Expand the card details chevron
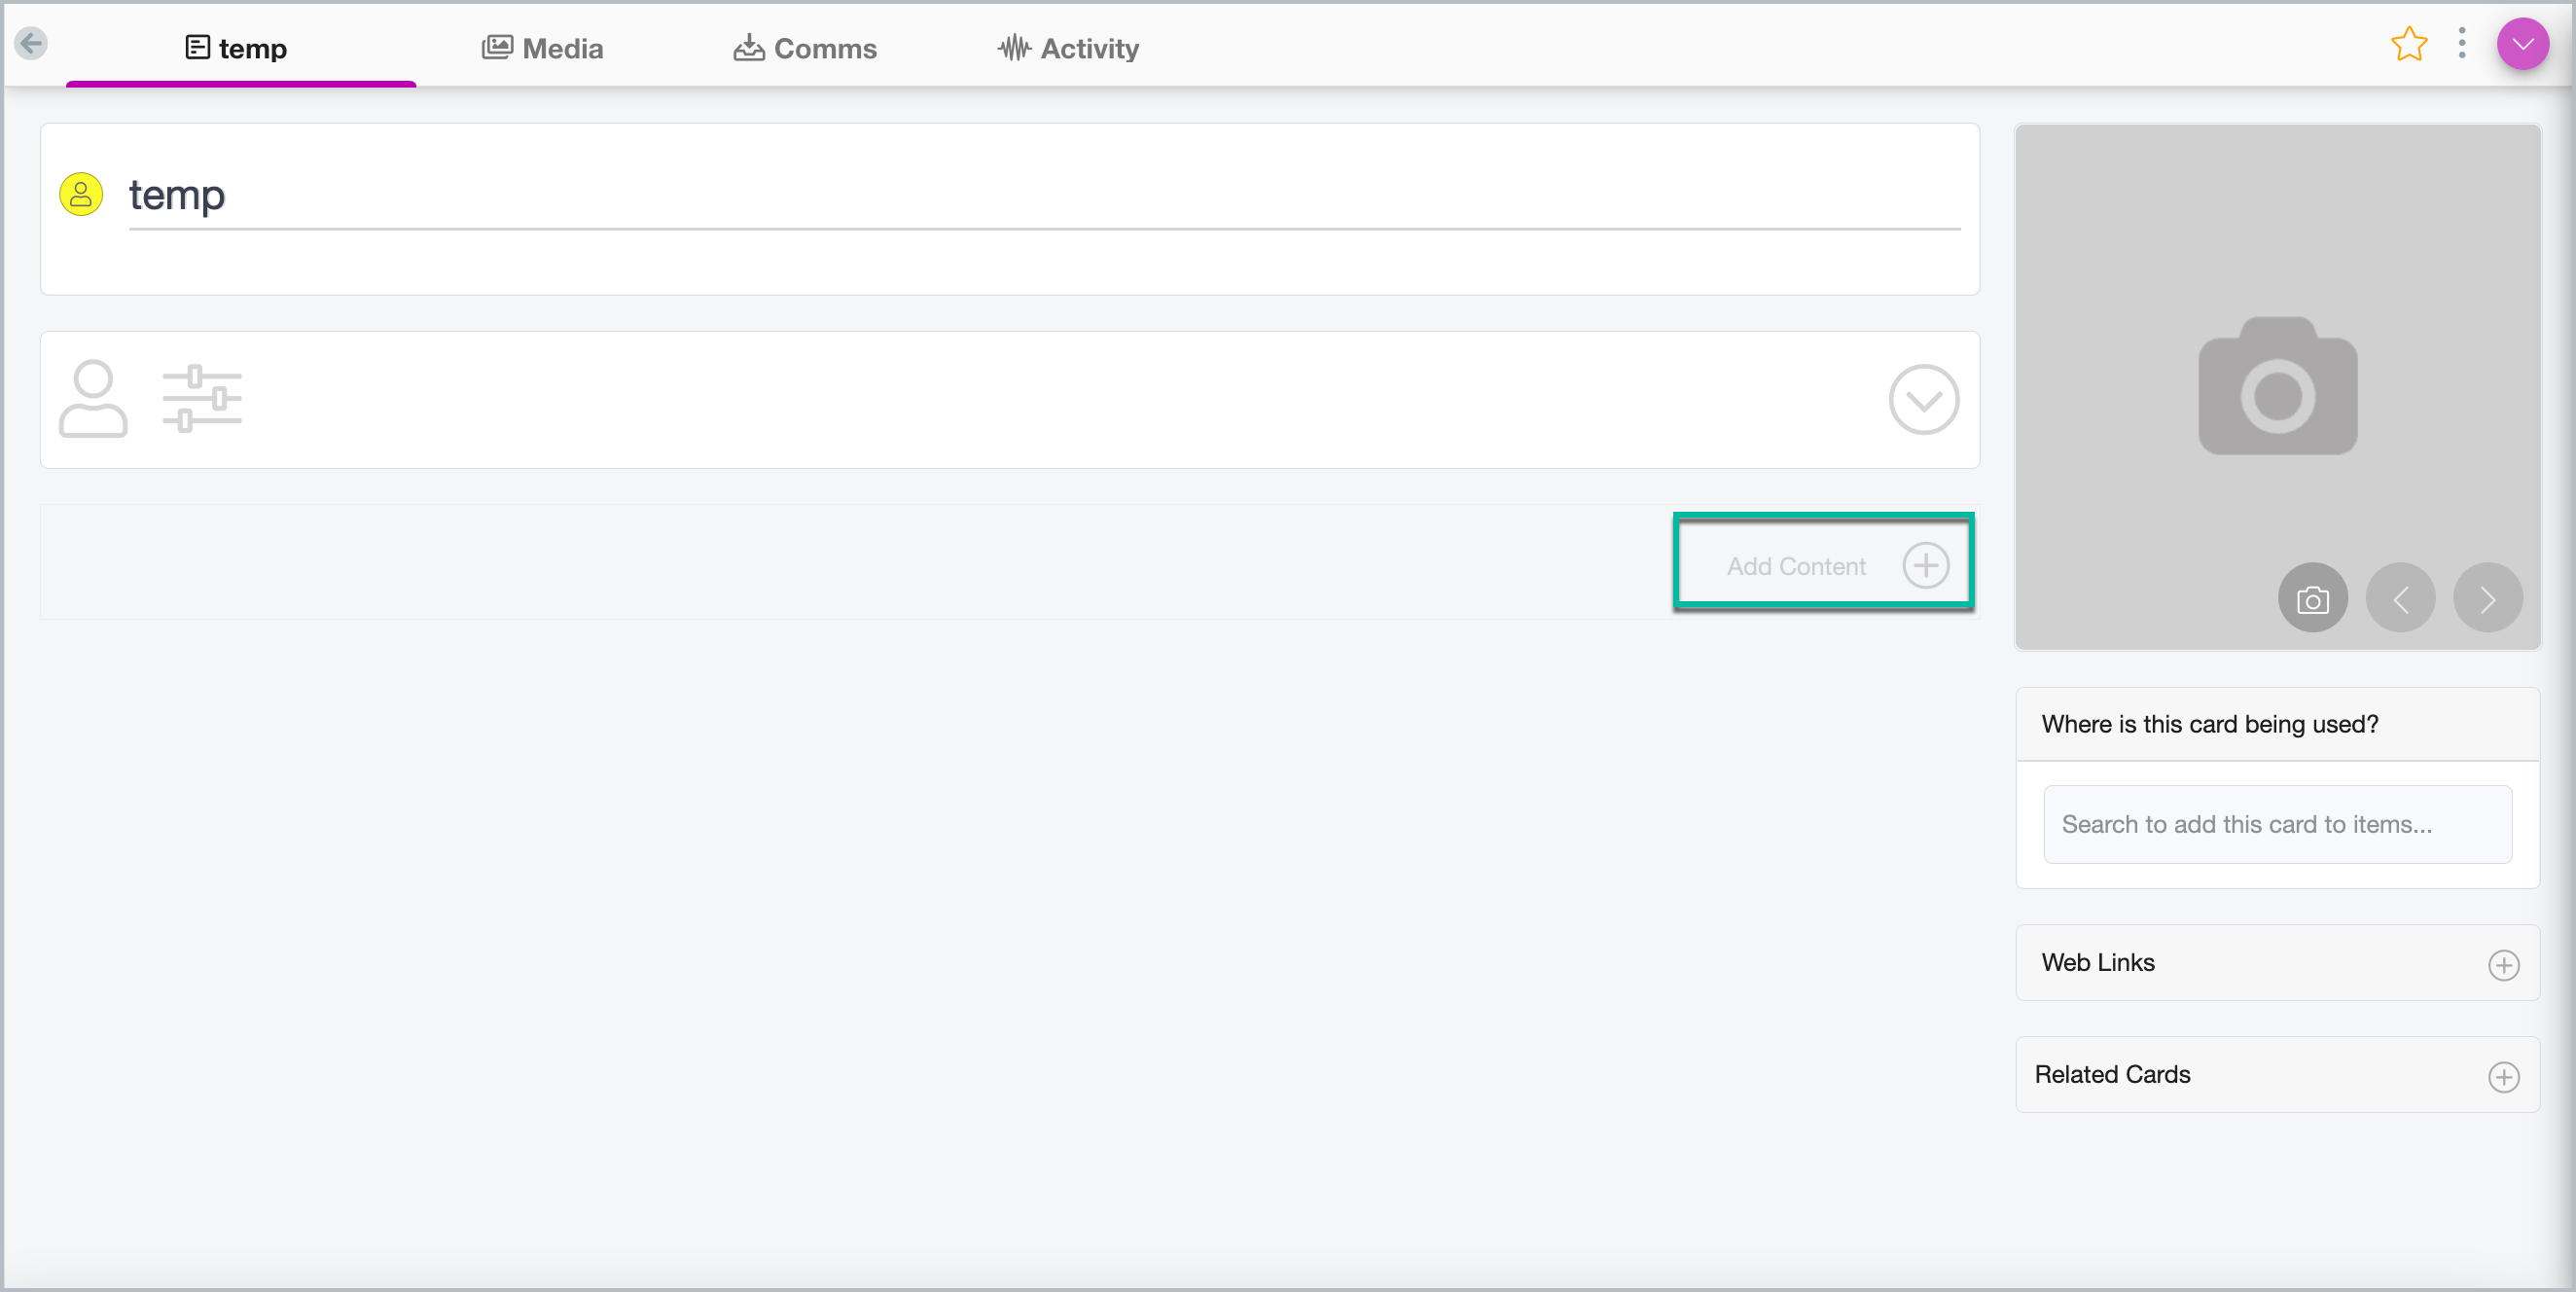2576x1292 pixels. pos(1922,400)
